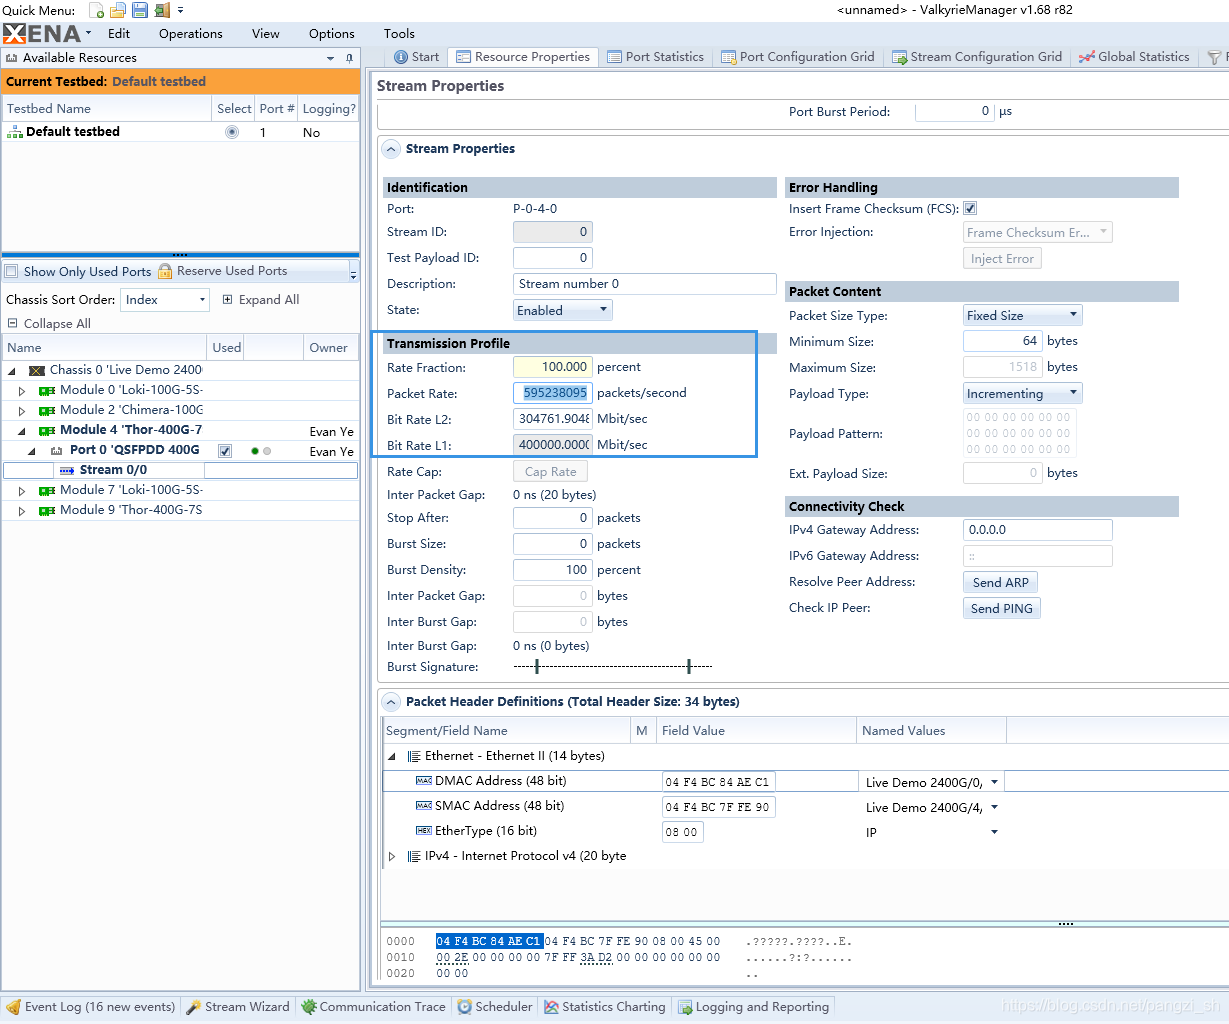Click the Collapse All minus icon
The height and width of the screenshot is (1024, 1229).
click(13, 323)
